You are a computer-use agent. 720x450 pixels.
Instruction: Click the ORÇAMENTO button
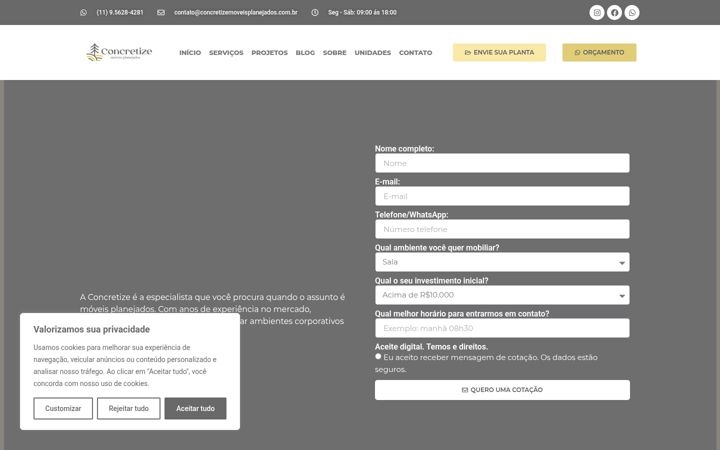tap(599, 52)
